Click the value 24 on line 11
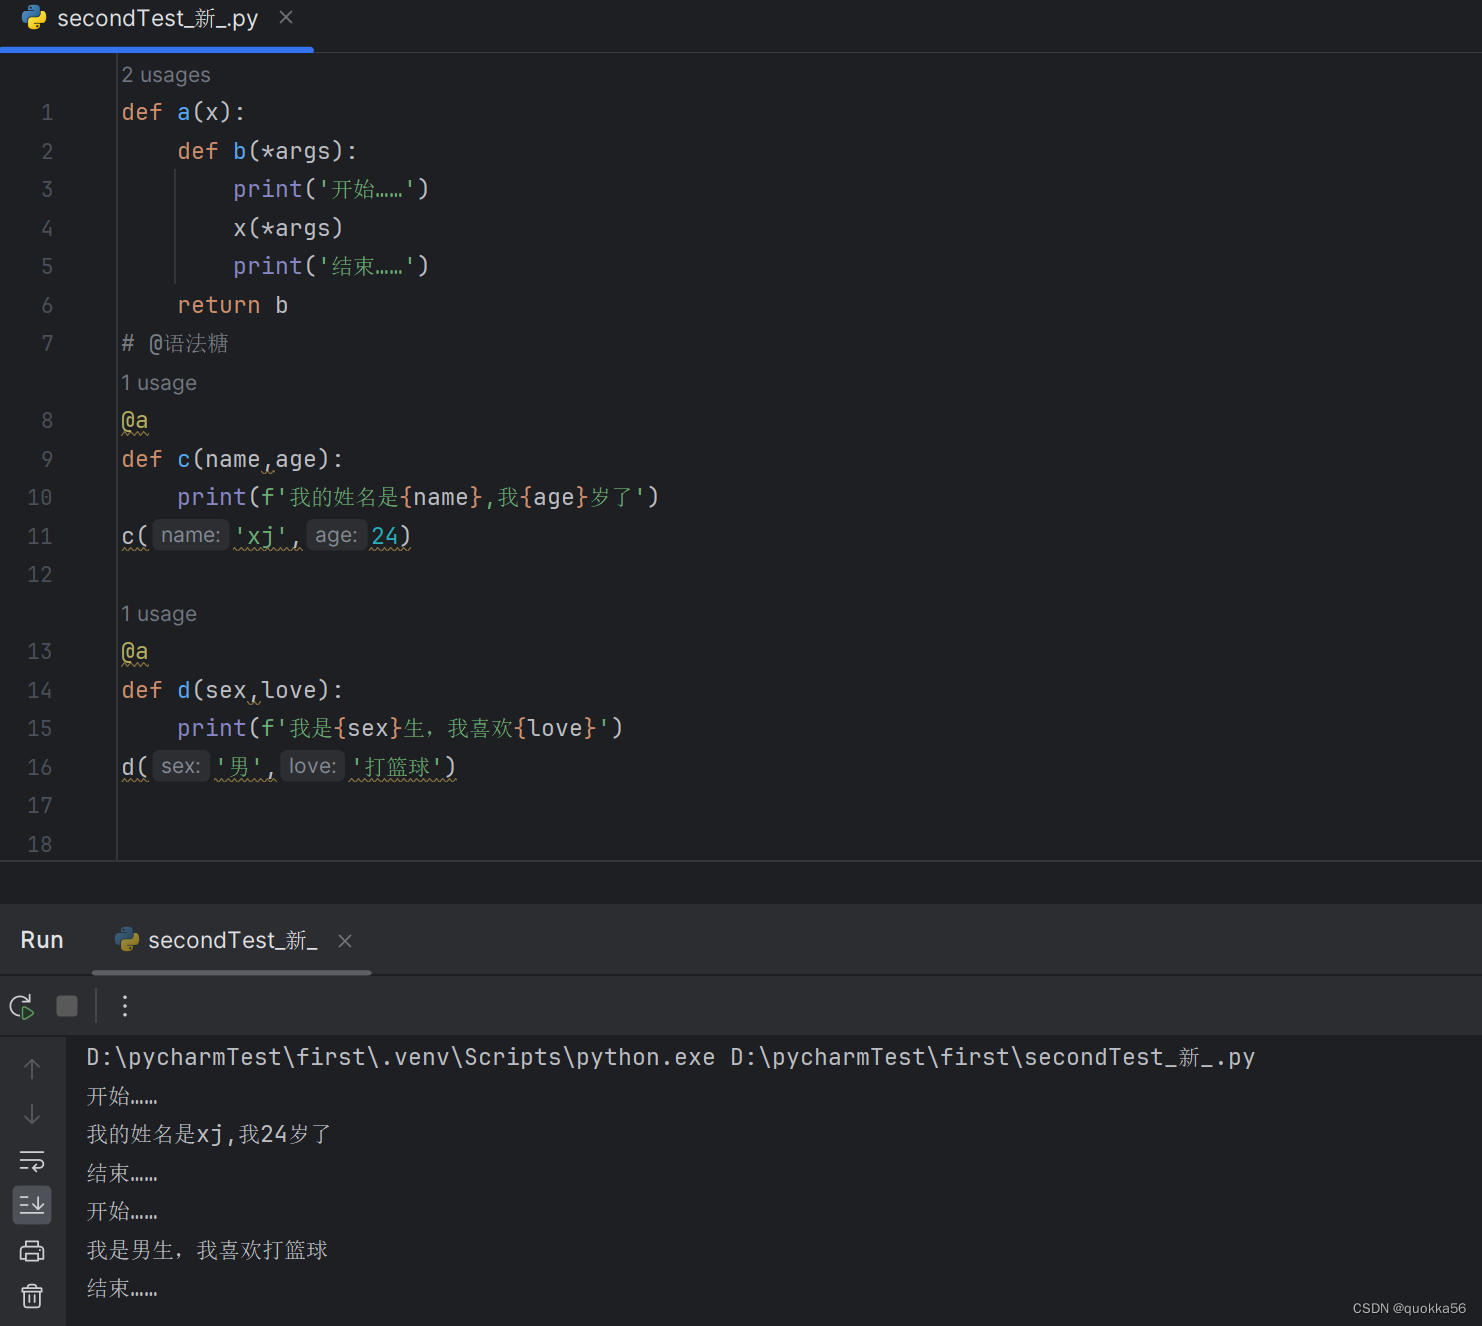Image resolution: width=1482 pixels, height=1326 pixels. pos(385,536)
